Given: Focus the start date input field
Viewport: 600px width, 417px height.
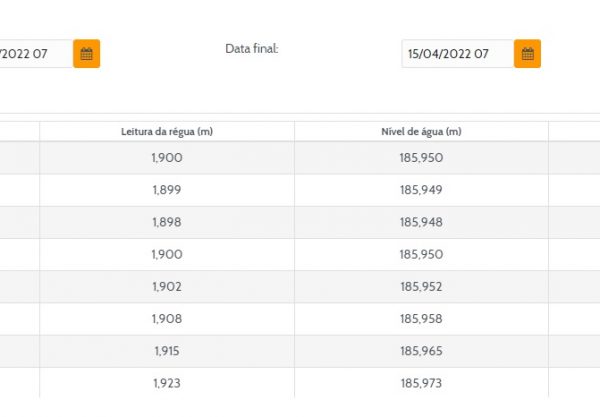Looking at the screenshot, I should coord(35,54).
